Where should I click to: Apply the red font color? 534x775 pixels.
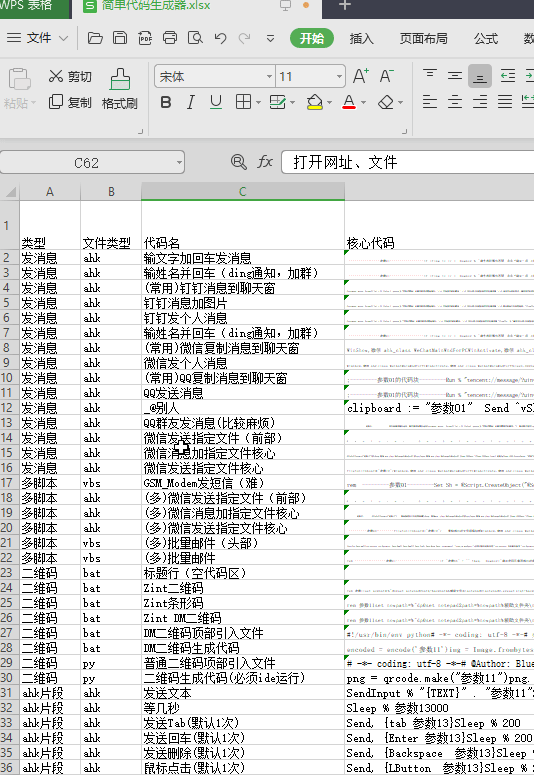(349, 102)
